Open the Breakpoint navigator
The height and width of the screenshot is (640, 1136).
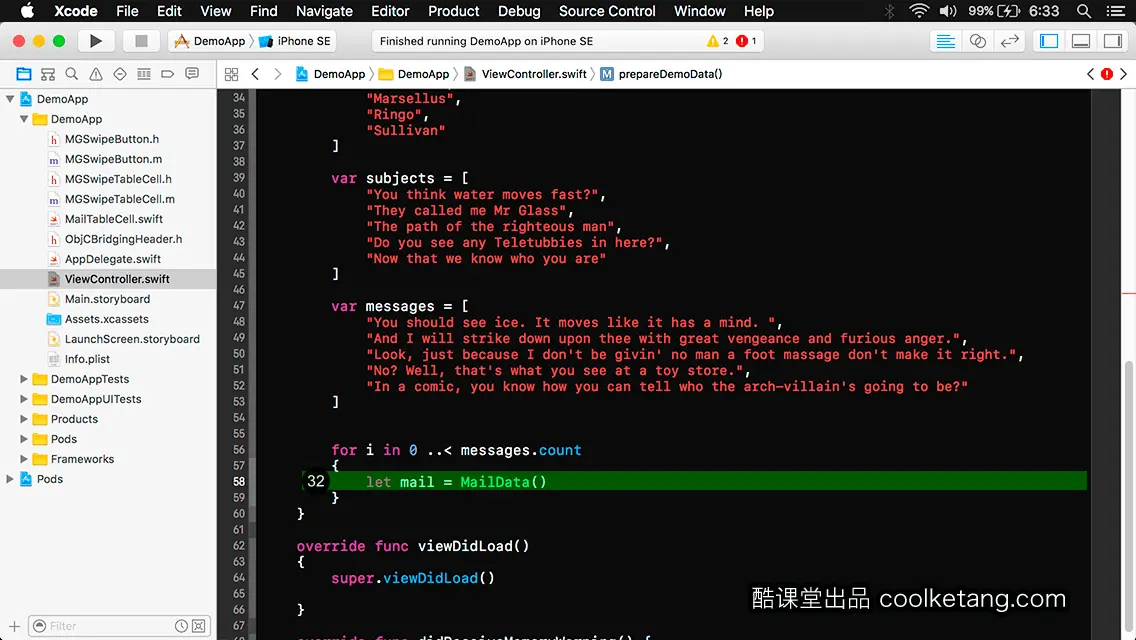[x=168, y=74]
